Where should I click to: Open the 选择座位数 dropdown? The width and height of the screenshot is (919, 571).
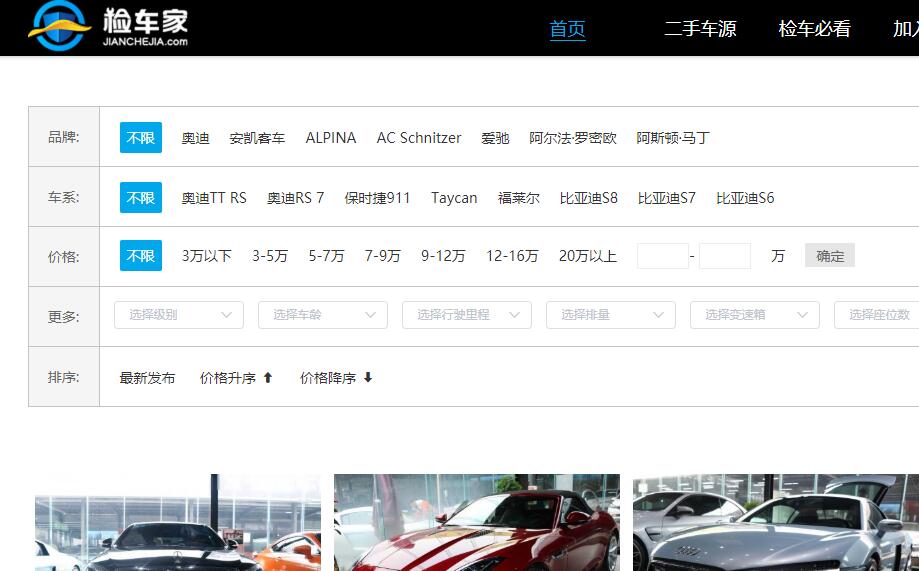[x=877, y=315]
